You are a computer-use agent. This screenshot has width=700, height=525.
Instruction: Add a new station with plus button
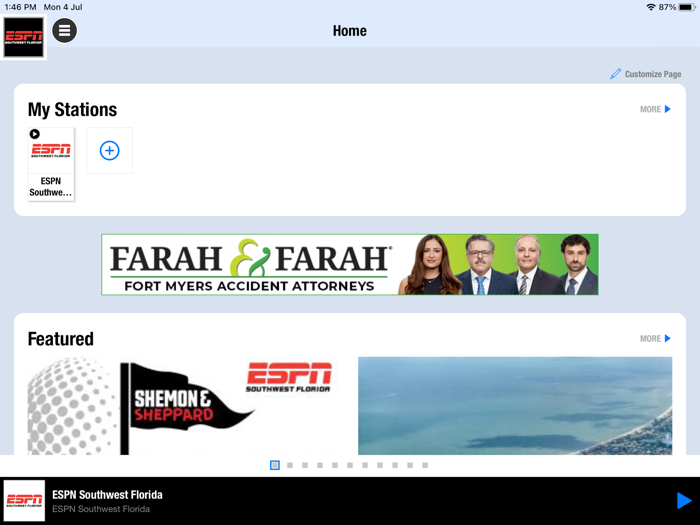[109, 150]
